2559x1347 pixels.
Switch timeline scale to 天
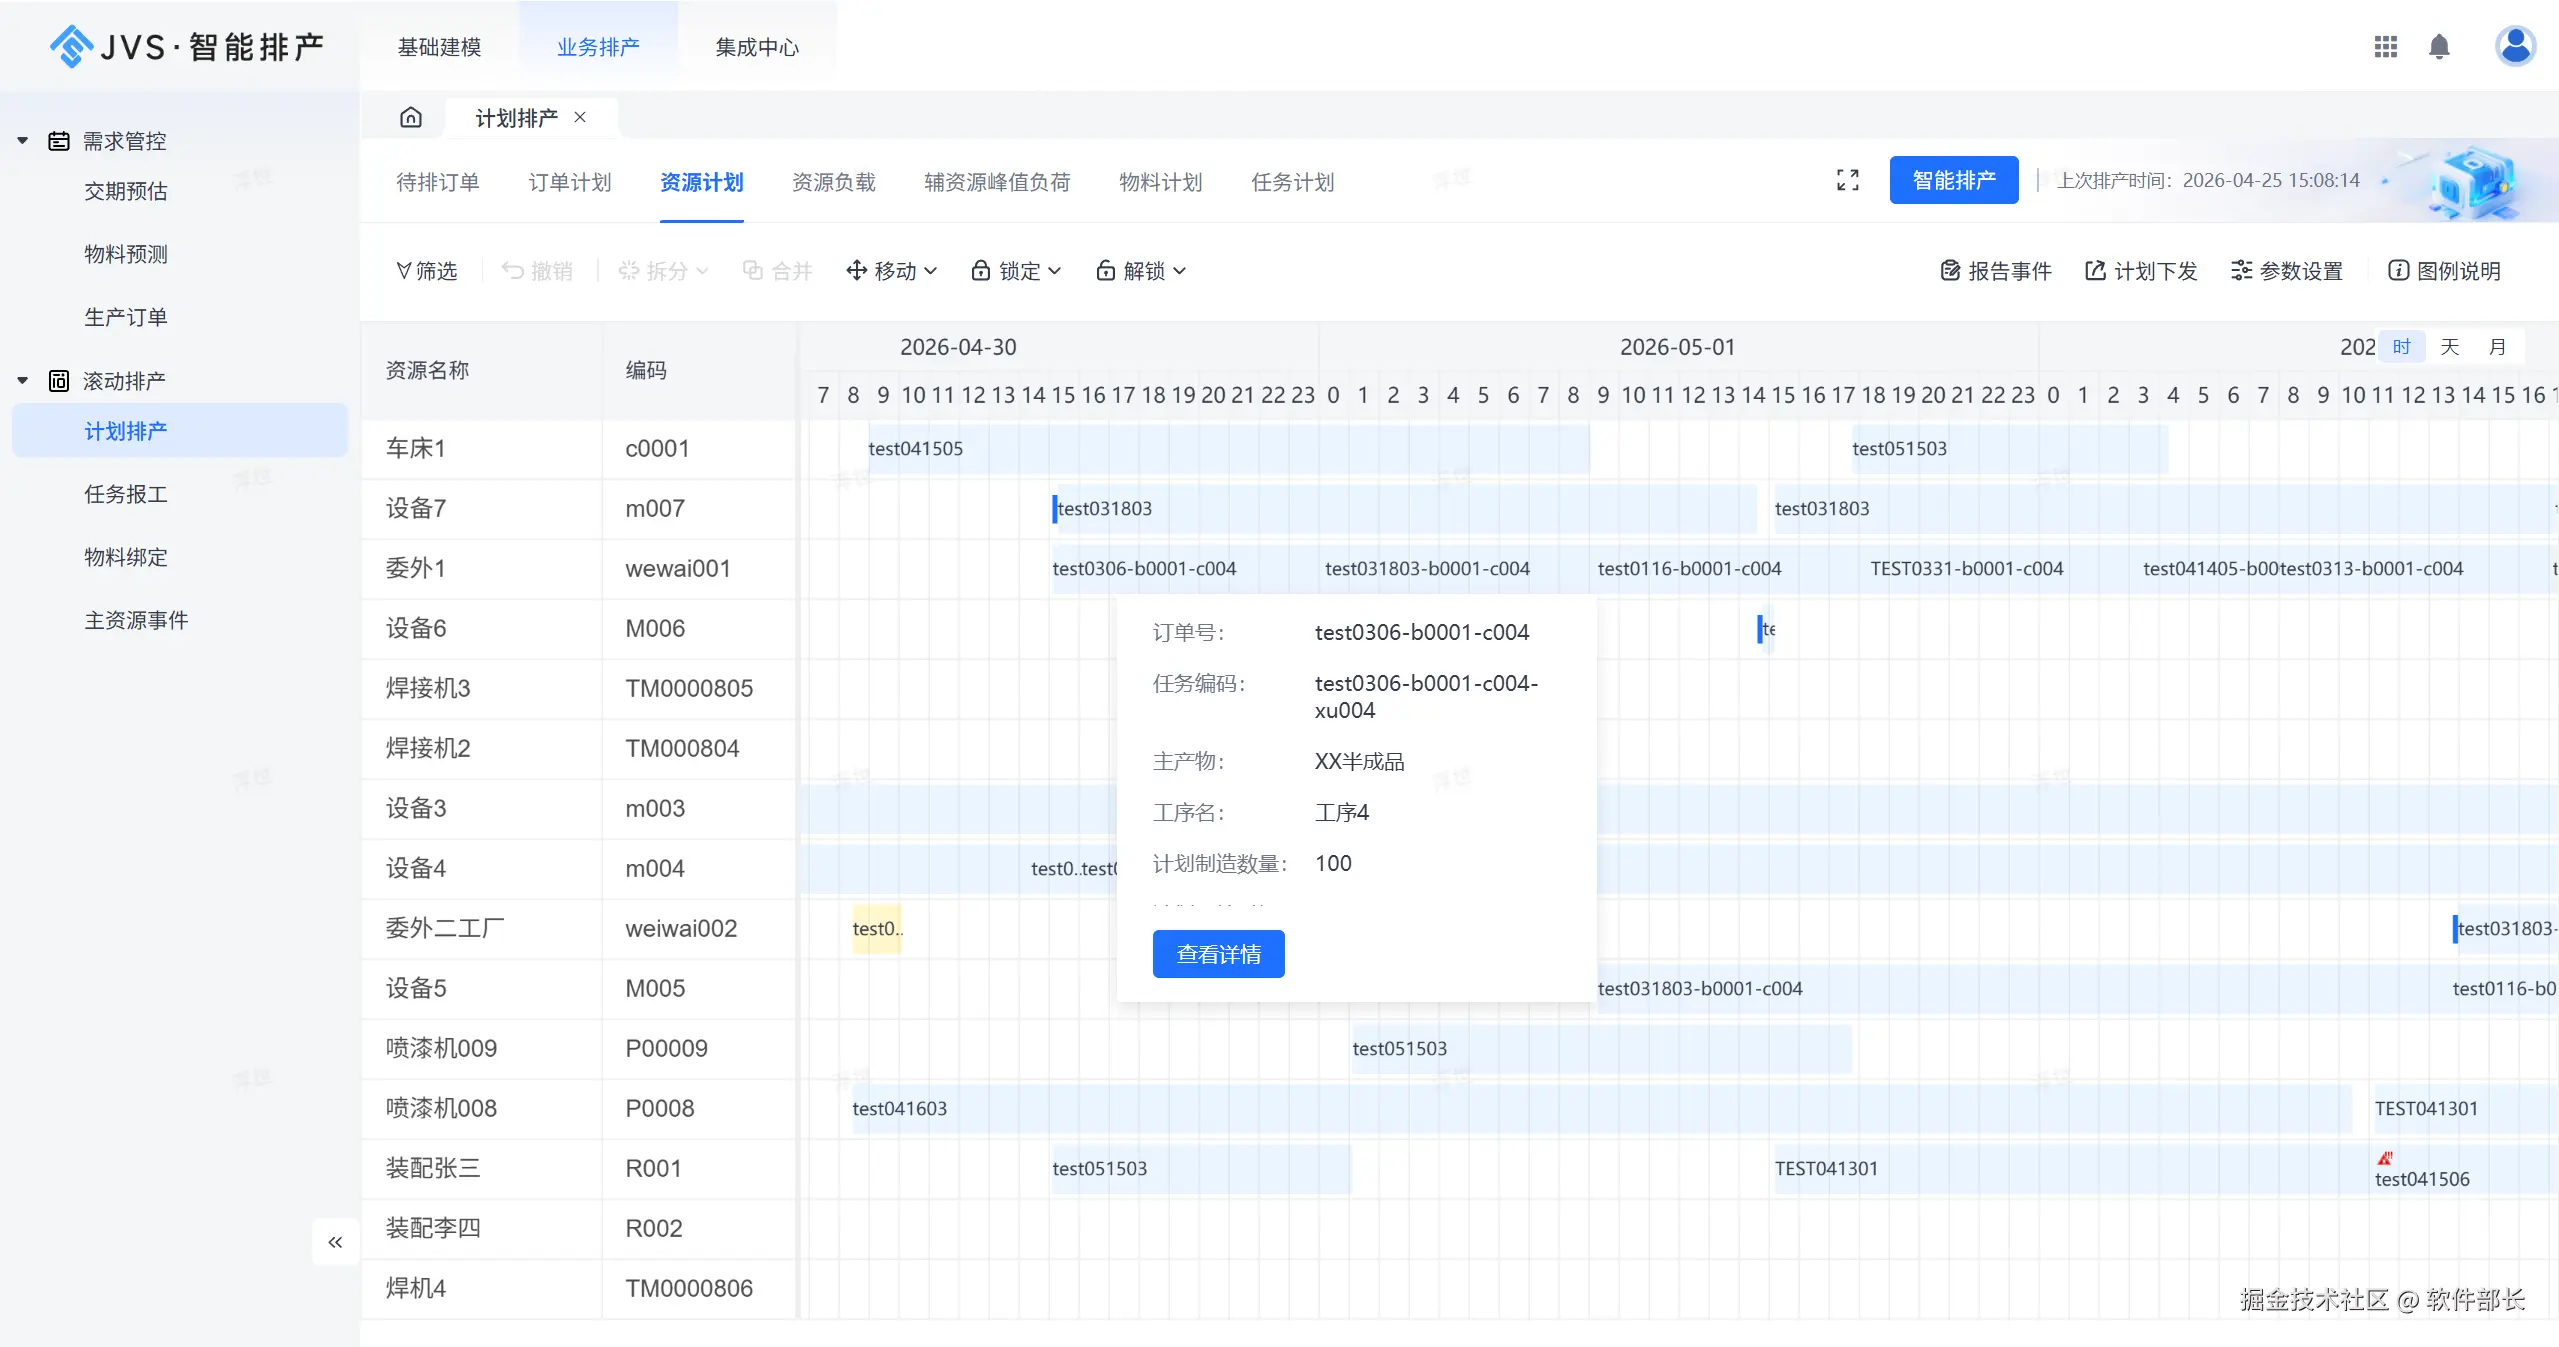(x=2449, y=347)
